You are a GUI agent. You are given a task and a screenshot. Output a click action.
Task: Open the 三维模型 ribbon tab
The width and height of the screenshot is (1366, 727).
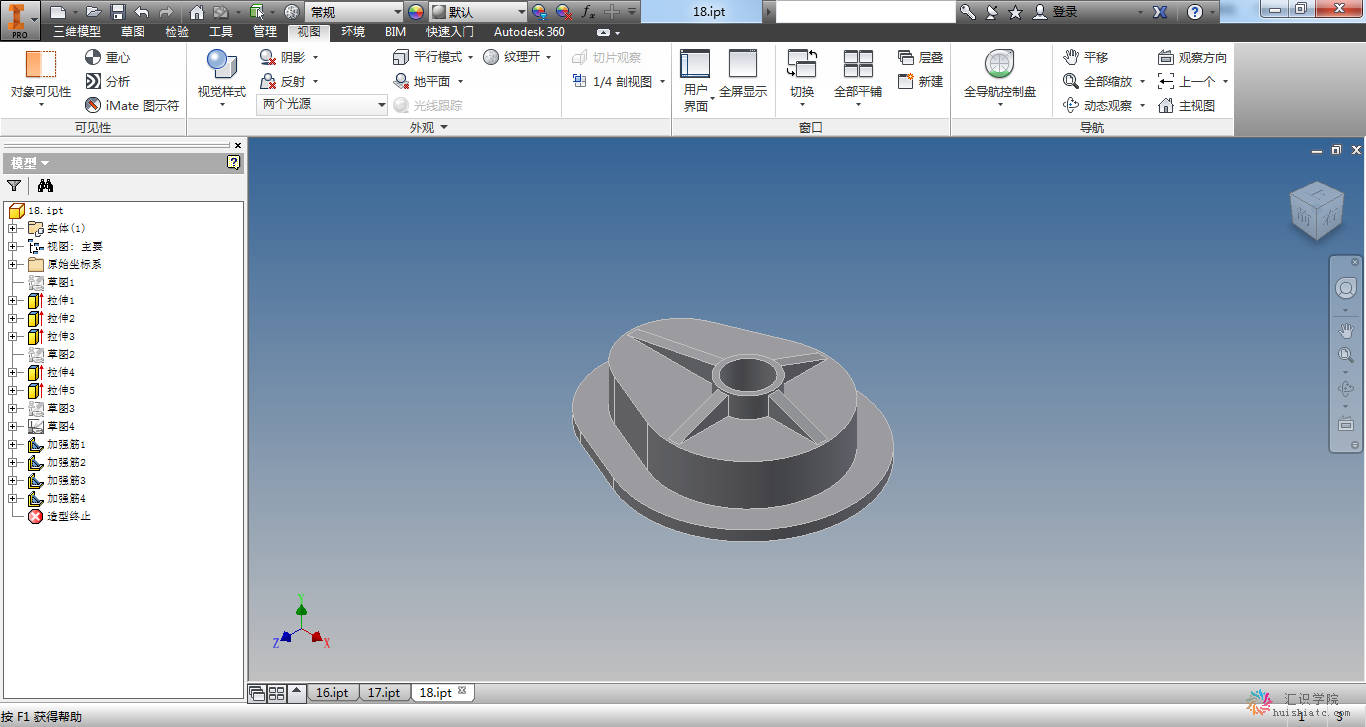pyautogui.click(x=77, y=32)
